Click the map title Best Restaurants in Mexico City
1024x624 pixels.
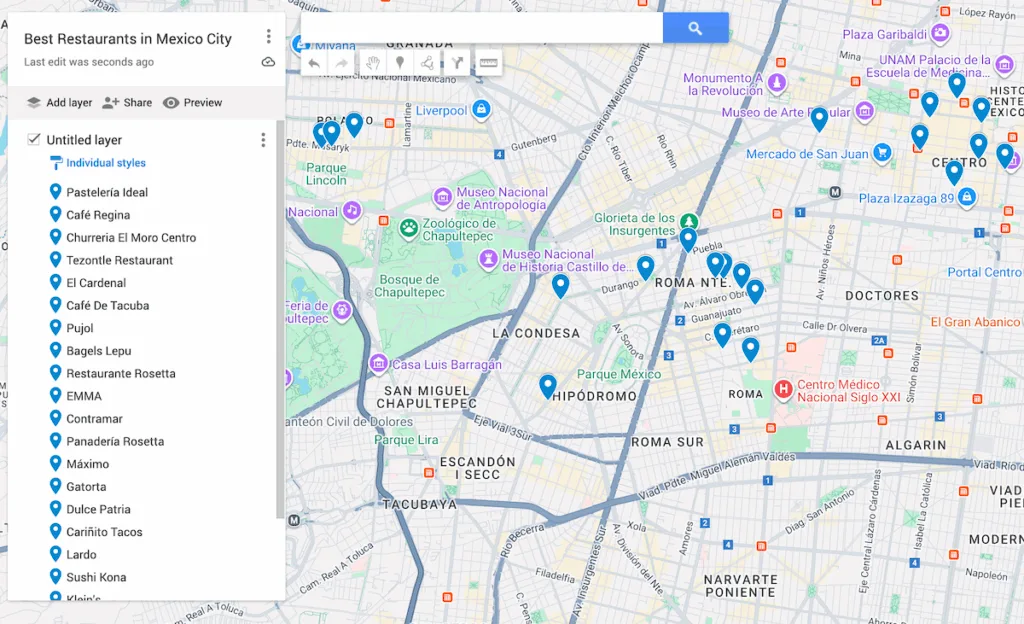(x=128, y=39)
